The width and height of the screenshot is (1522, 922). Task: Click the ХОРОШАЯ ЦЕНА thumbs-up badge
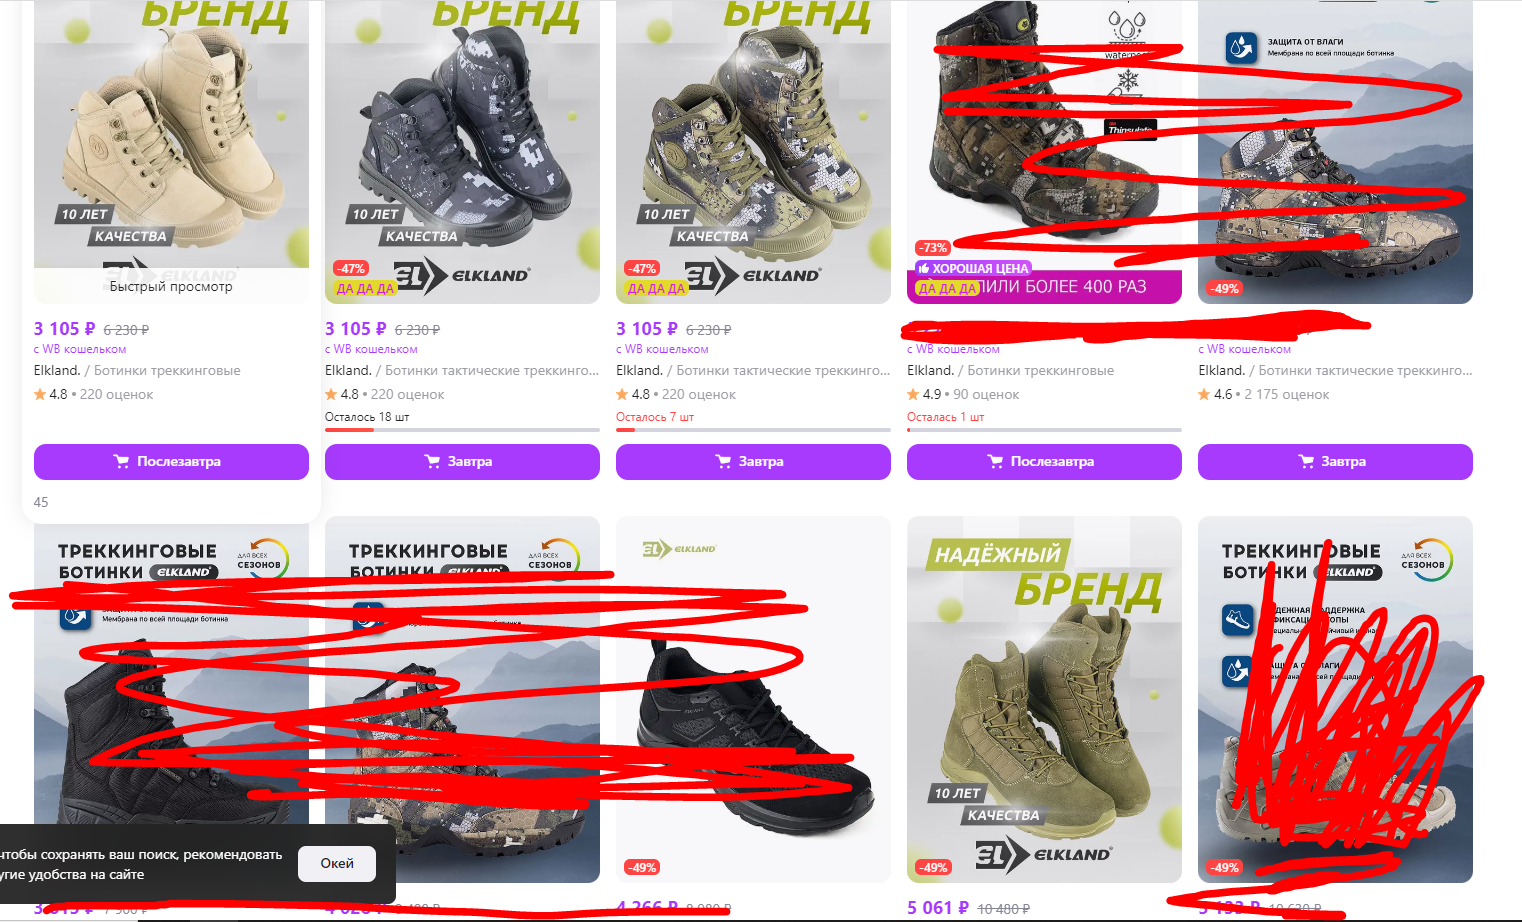(973, 268)
